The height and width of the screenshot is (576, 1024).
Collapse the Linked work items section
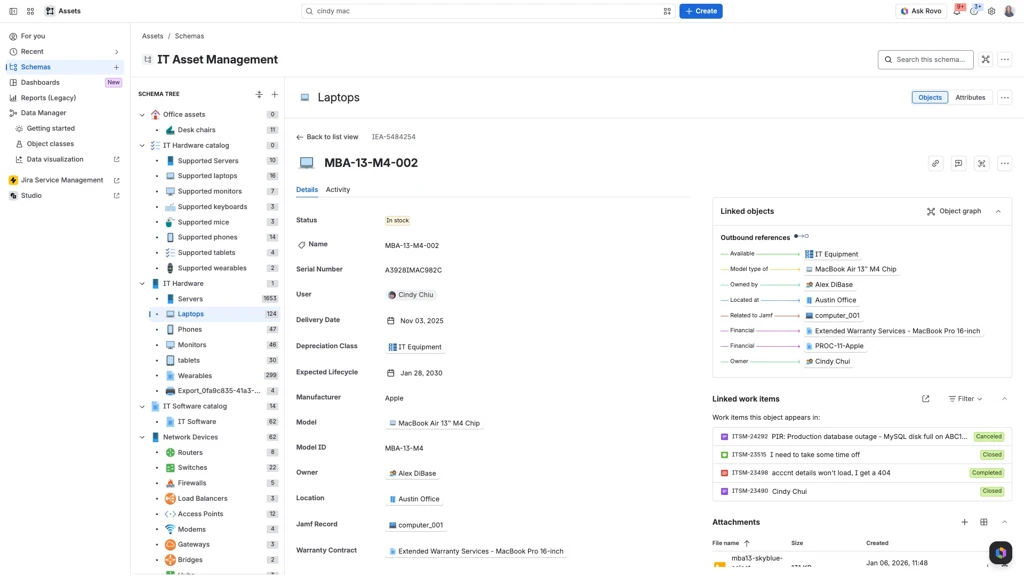coord(1004,399)
